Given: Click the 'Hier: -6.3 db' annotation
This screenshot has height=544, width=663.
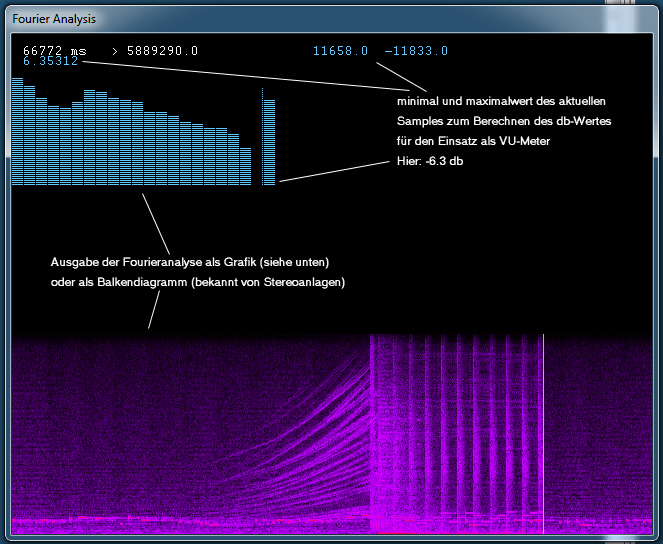Looking at the screenshot, I should pyautogui.click(x=430, y=161).
